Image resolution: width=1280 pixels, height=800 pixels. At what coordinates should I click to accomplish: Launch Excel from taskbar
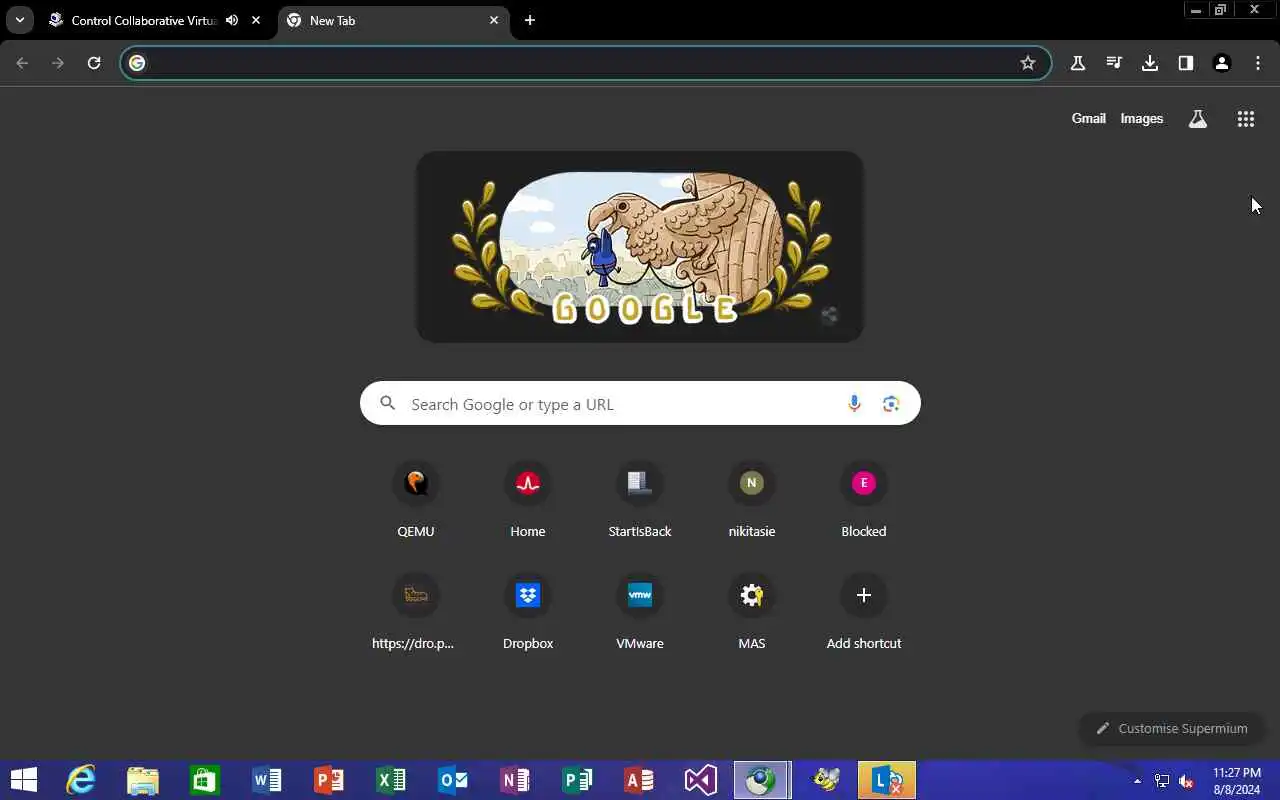(x=391, y=780)
